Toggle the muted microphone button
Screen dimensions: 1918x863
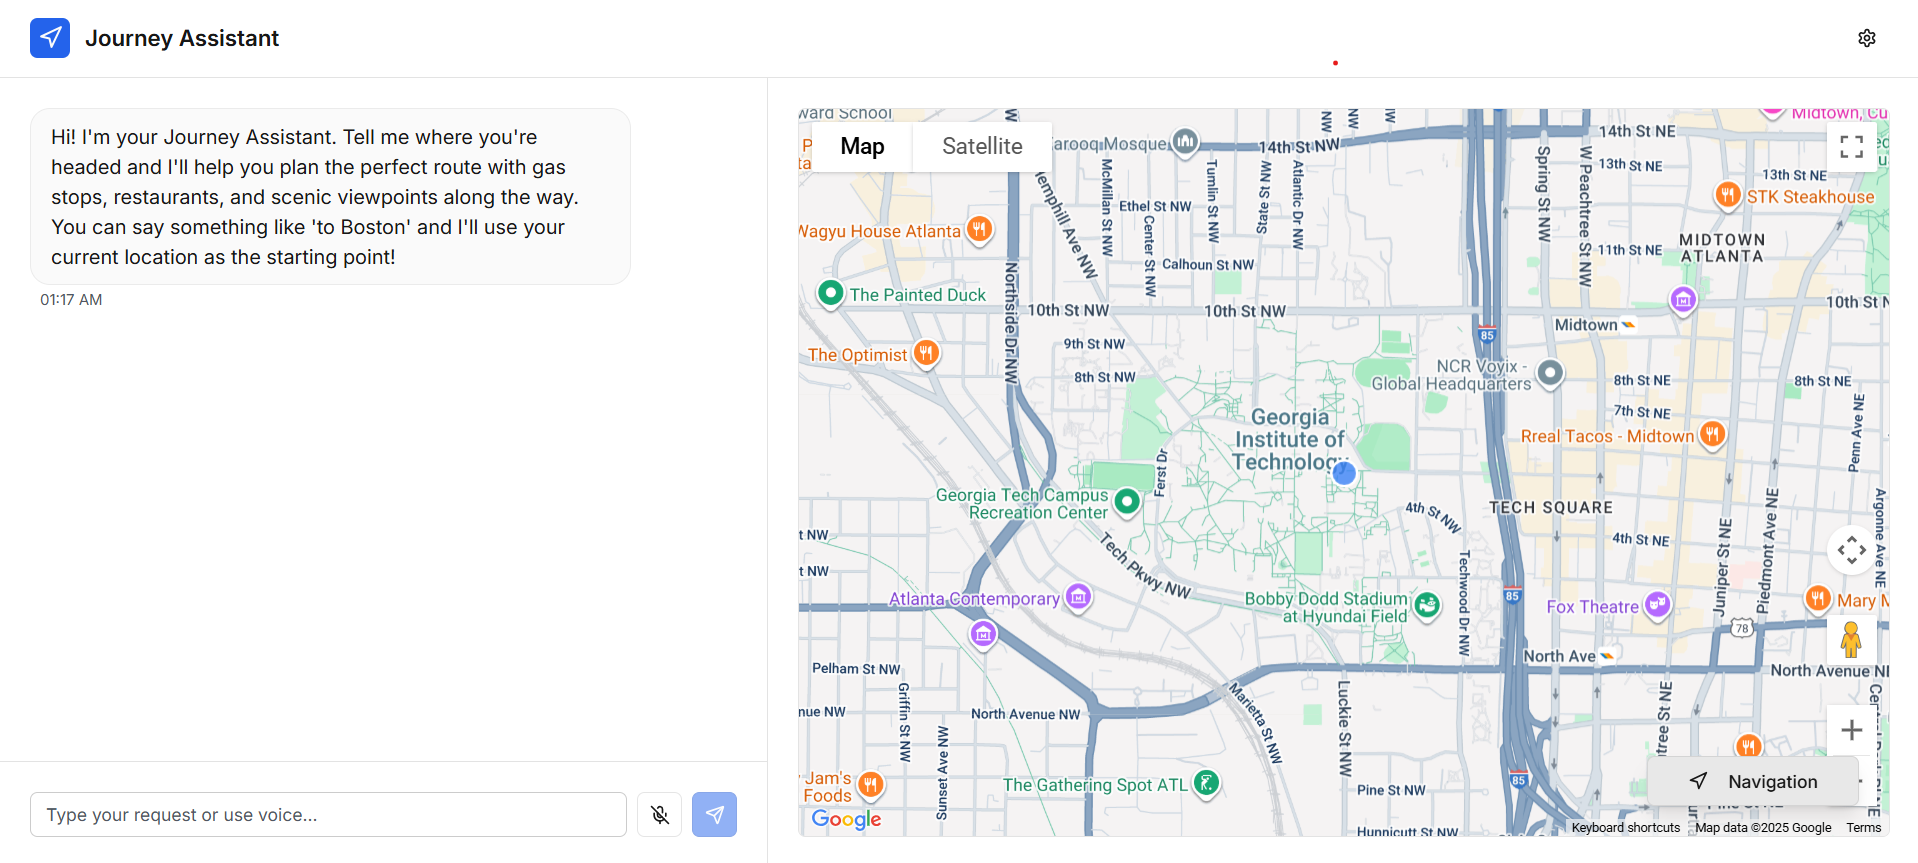coord(660,815)
